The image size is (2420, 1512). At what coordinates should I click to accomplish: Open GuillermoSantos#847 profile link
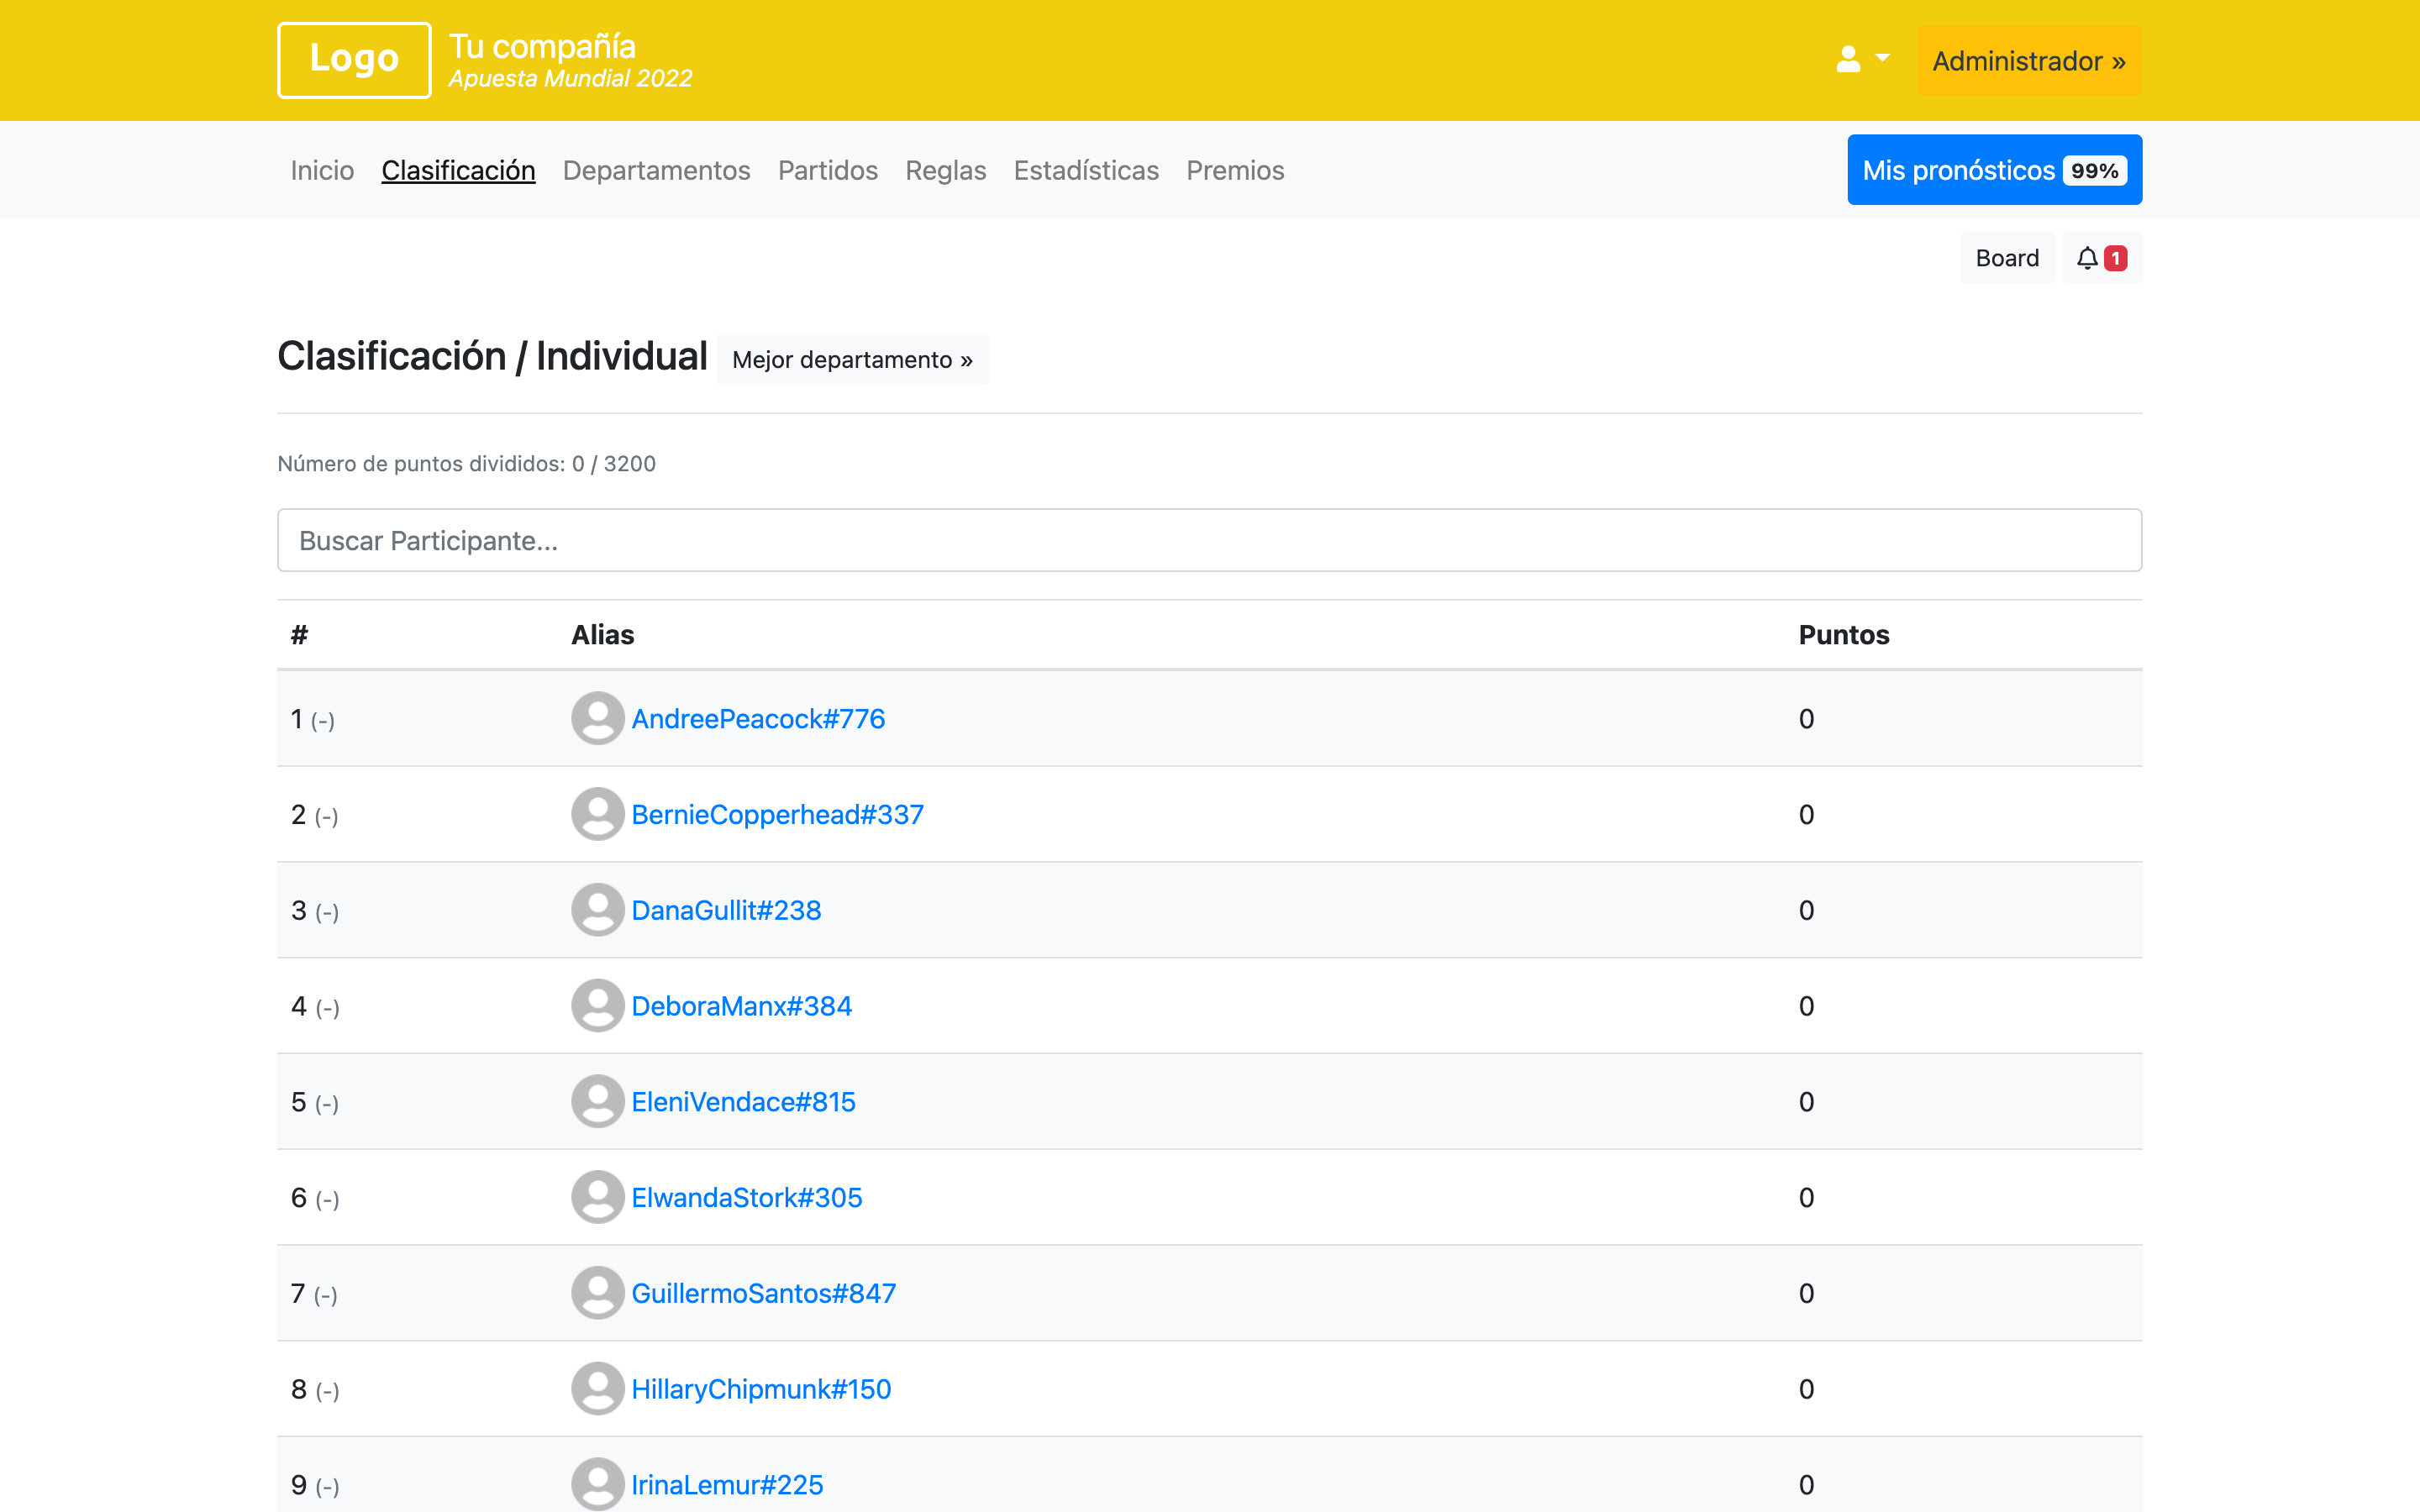click(x=763, y=1293)
